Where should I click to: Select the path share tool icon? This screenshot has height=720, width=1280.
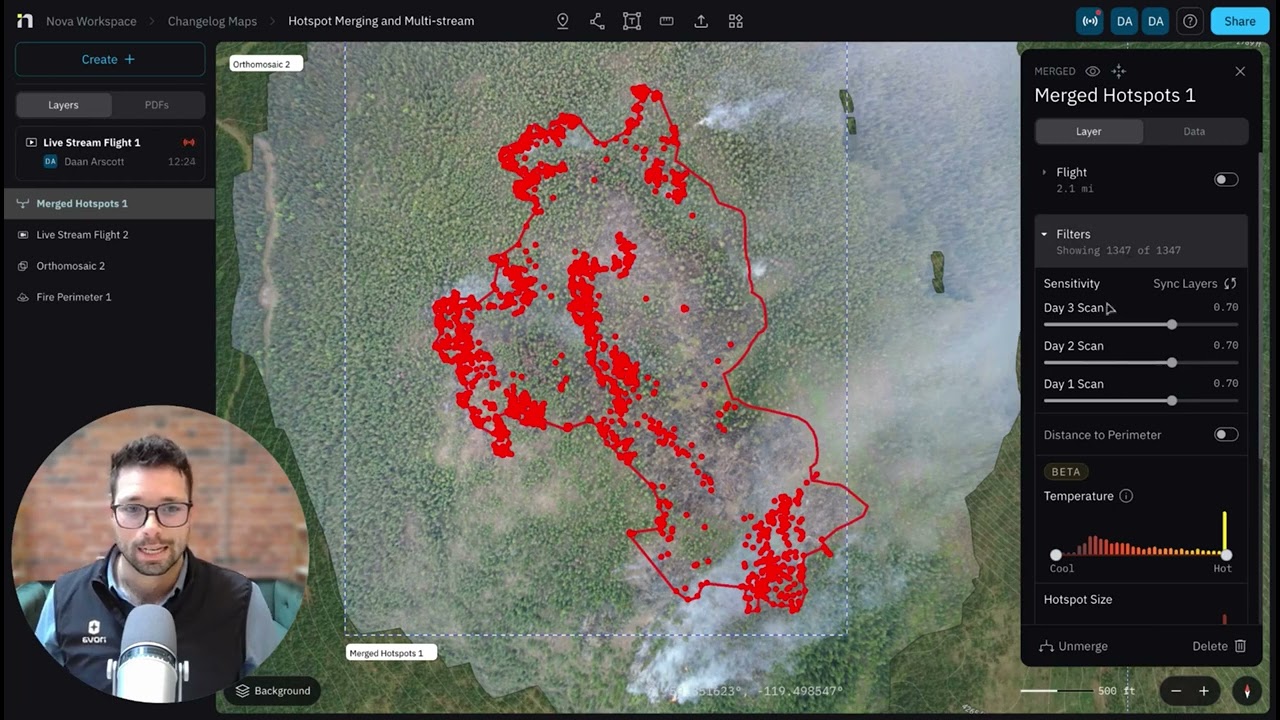click(597, 21)
